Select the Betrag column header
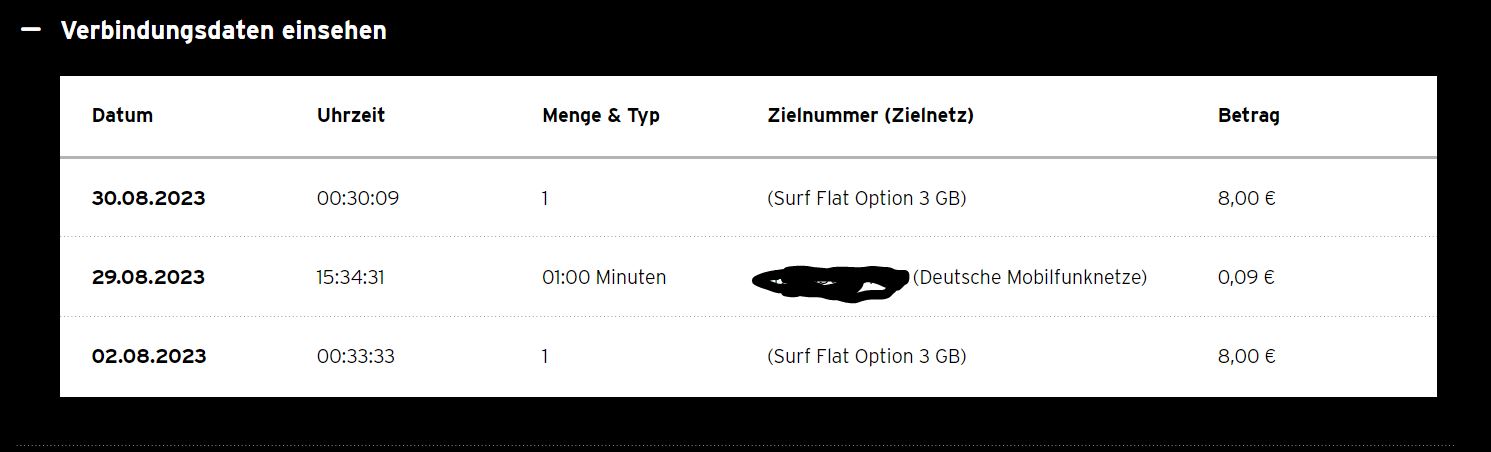 1248,116
